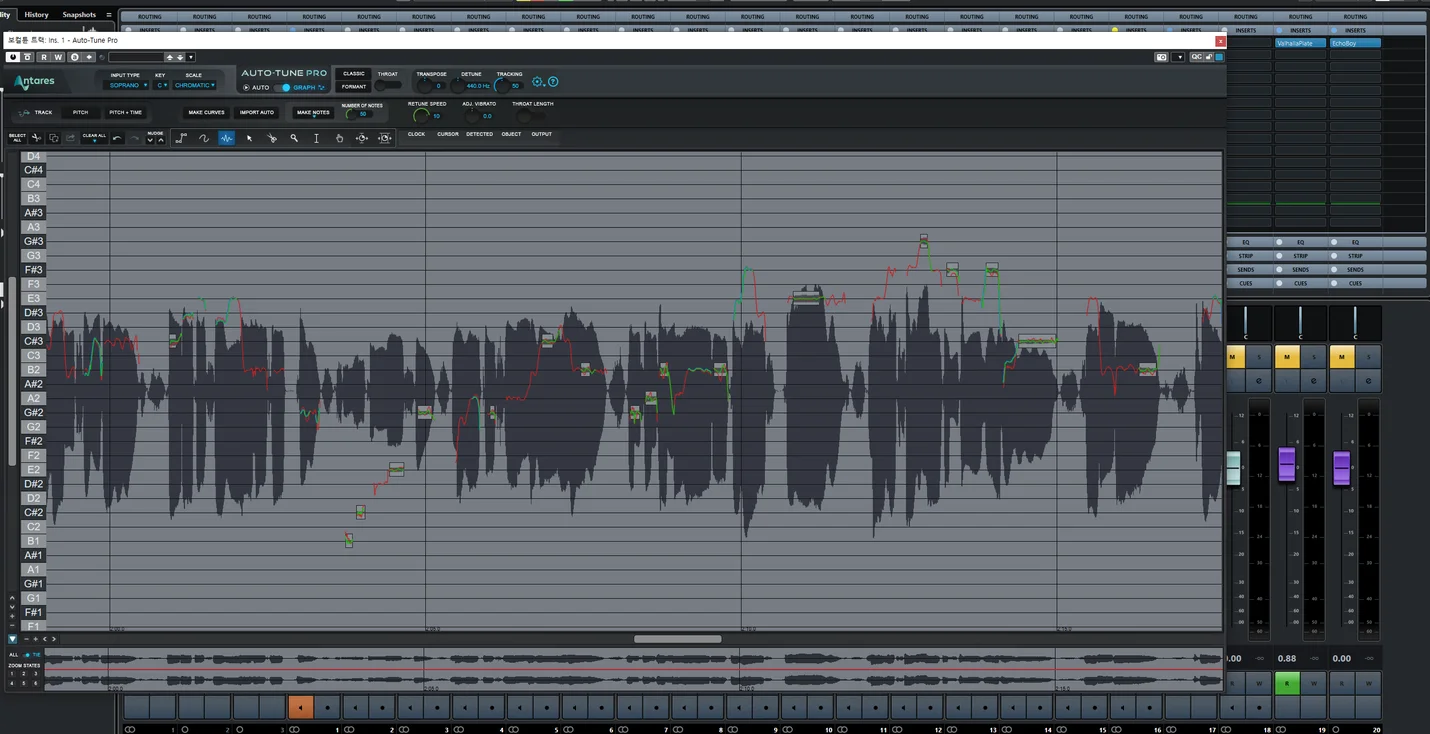Click the cut scissors icon beside Select All
The image size is (1430, 734).
pos(36,138)
